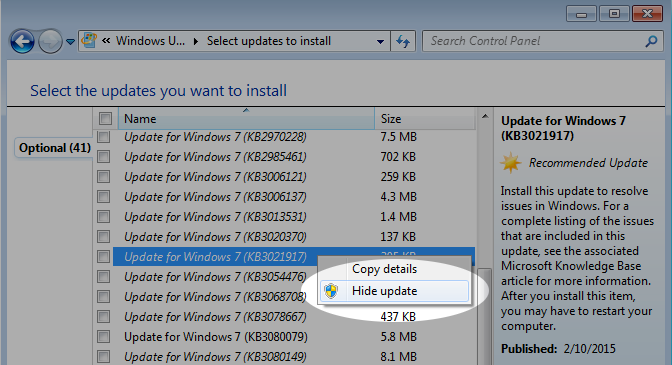Click the greyed Forward arrow button
The height and width of the screenshot is (365, 672).
pos(50,42)
